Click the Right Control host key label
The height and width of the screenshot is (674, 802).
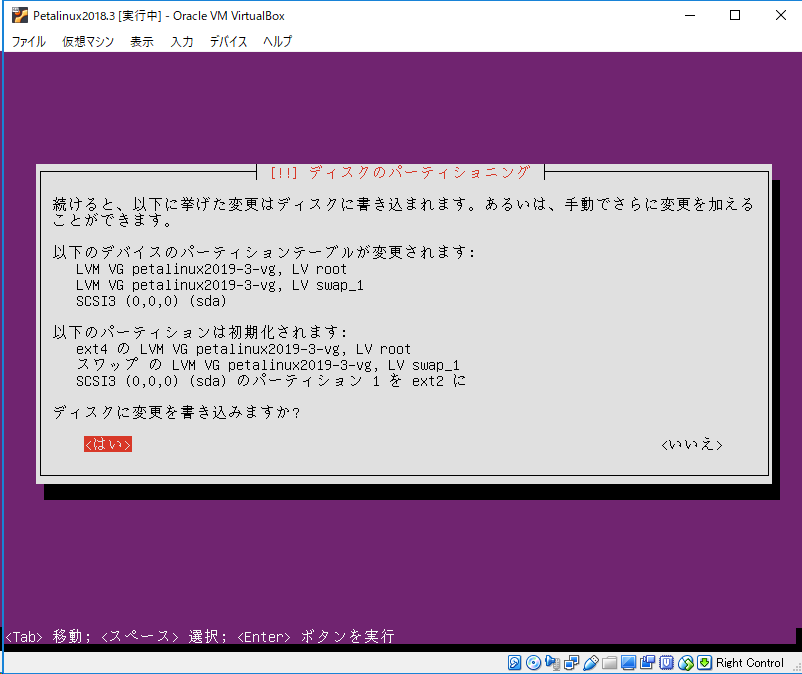pyautogui.click(x=749, y=662)
